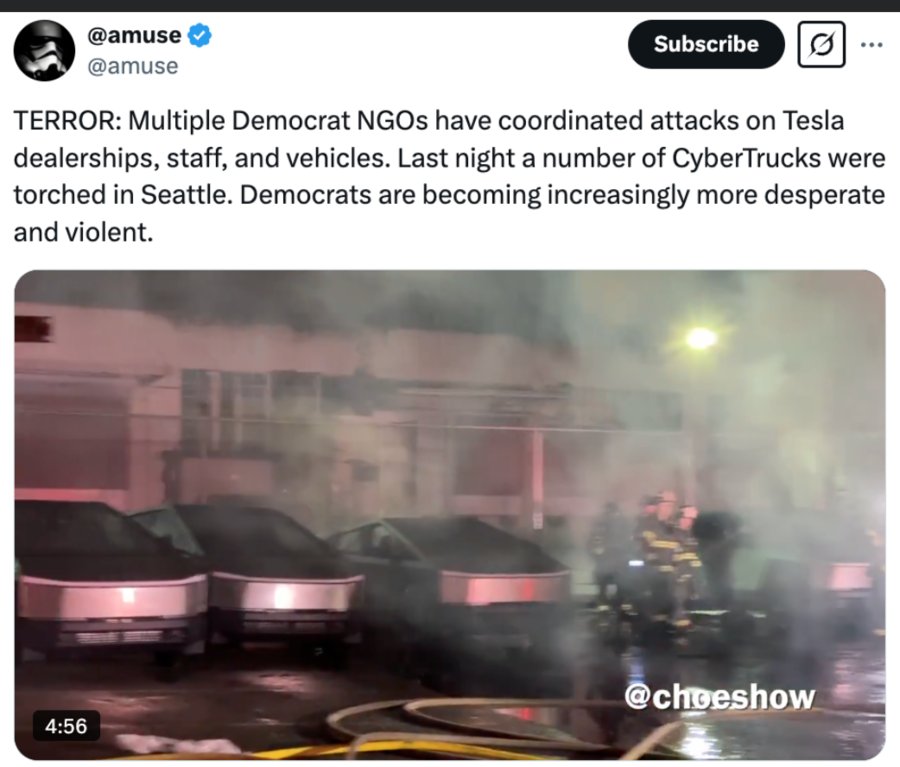900x767 pixels.
Task: Click the Subscribe button
Action: point(706,44)
